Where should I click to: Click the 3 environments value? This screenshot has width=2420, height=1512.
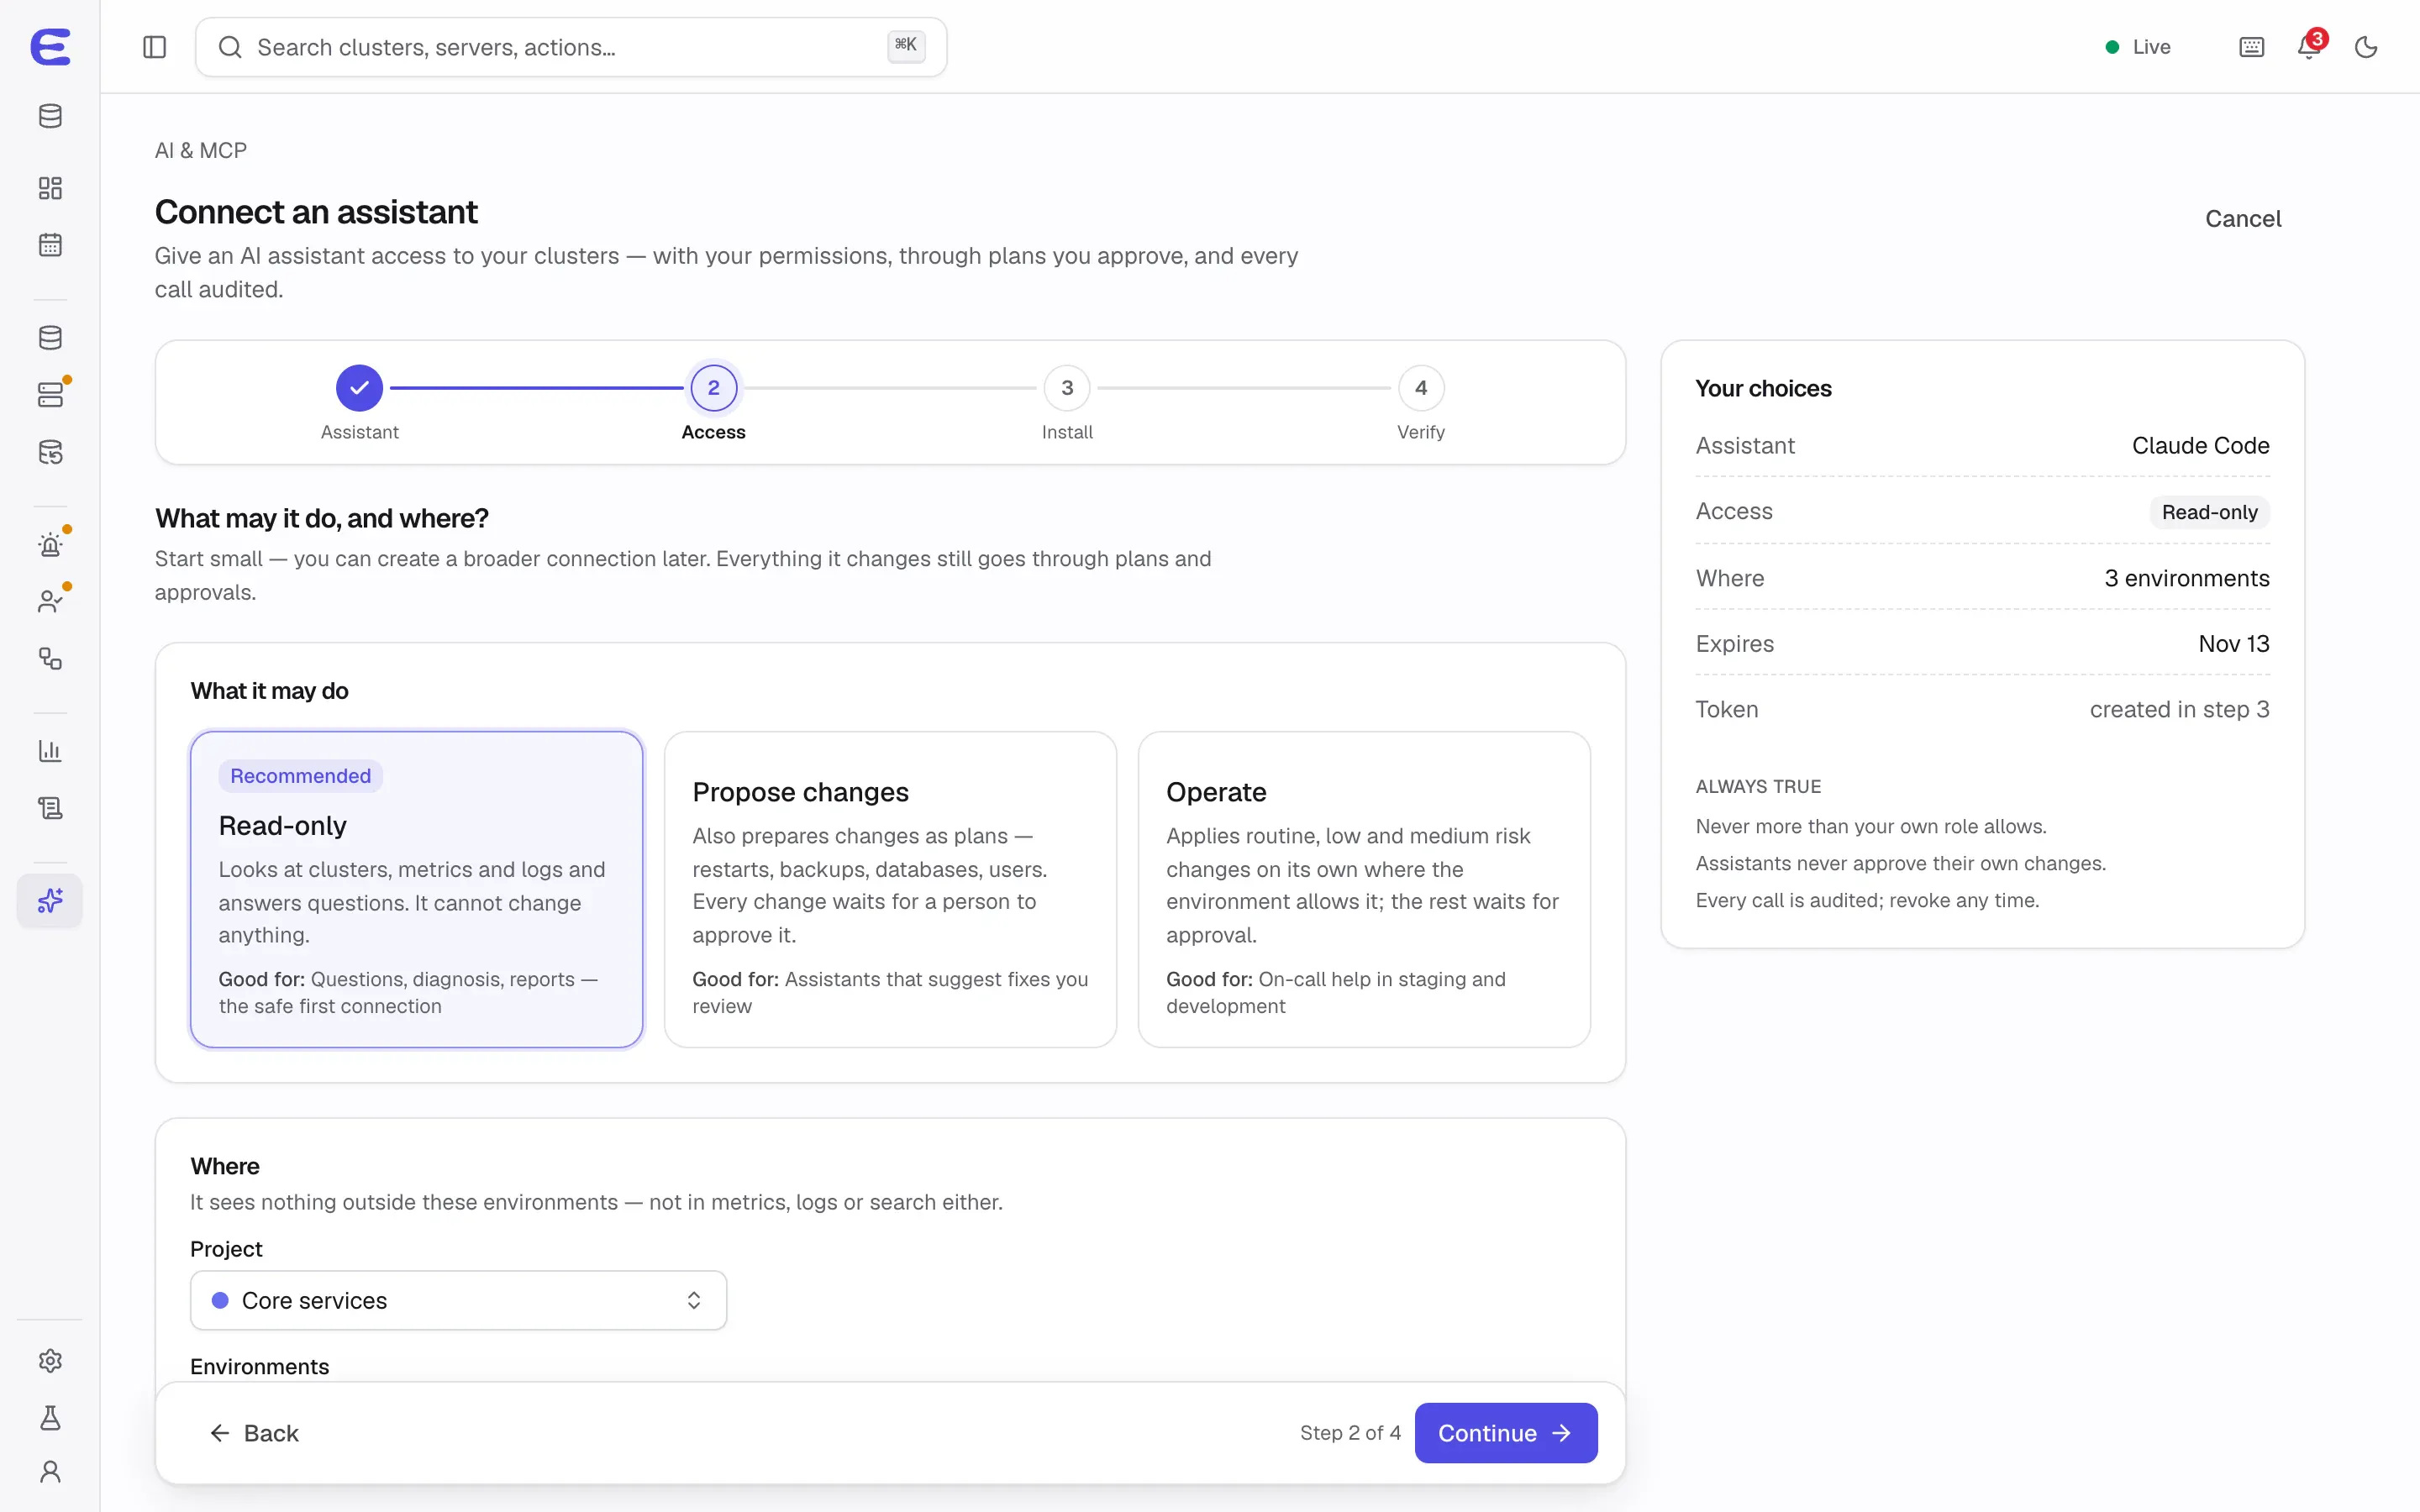coord(2187,579)
